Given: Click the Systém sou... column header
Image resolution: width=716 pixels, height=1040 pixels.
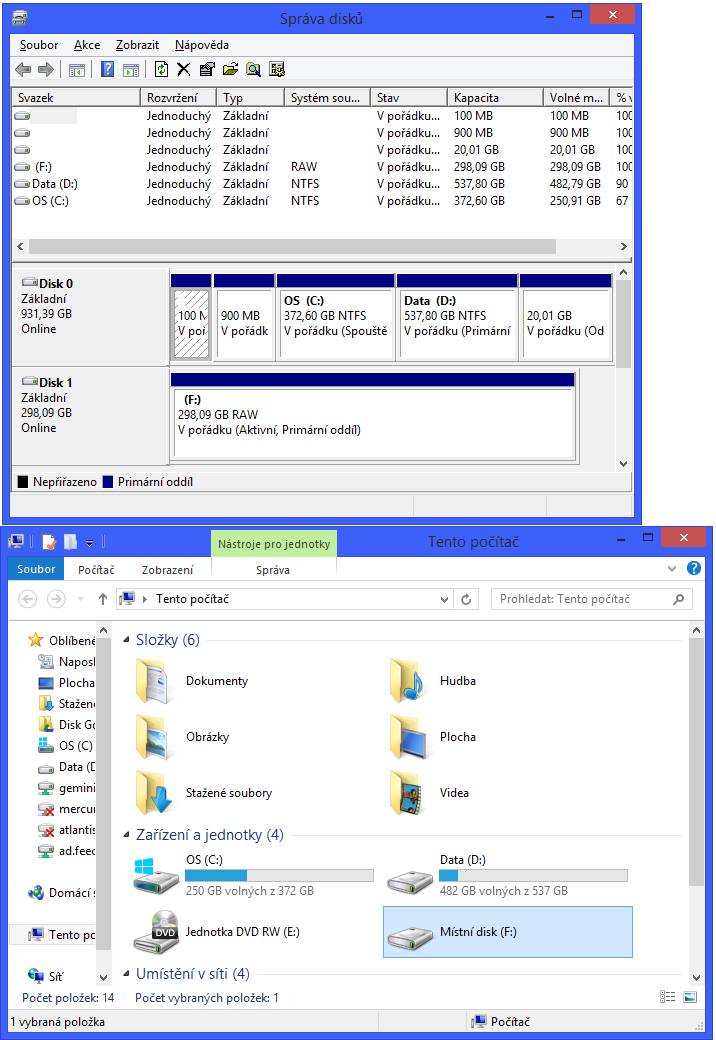Looking at the screenshot, I should point(327,98).
